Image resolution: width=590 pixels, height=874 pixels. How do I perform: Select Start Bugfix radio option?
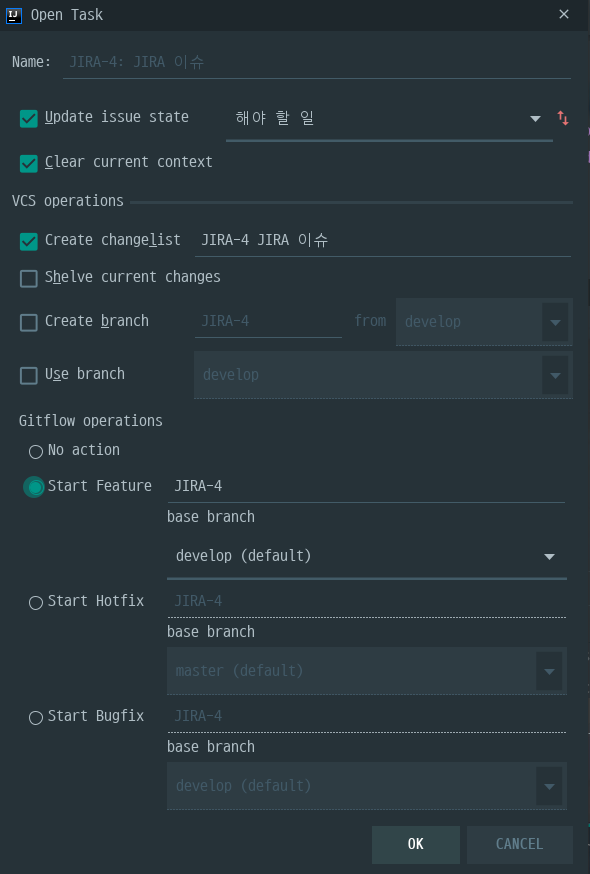(x=36, y=717)
